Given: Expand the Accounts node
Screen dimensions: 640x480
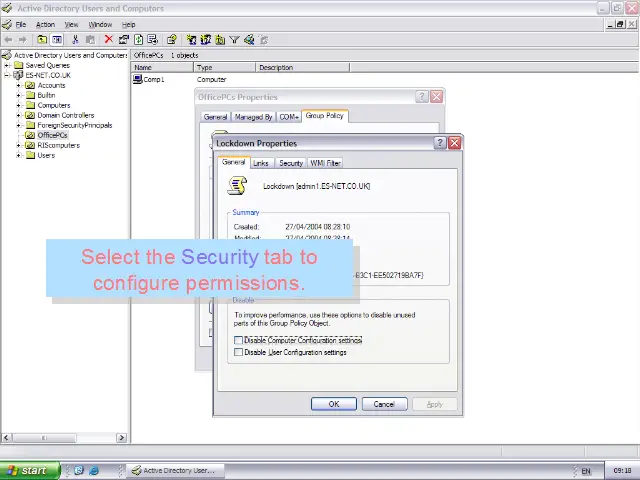Looking at the screenshot, I should coord(18,85).
